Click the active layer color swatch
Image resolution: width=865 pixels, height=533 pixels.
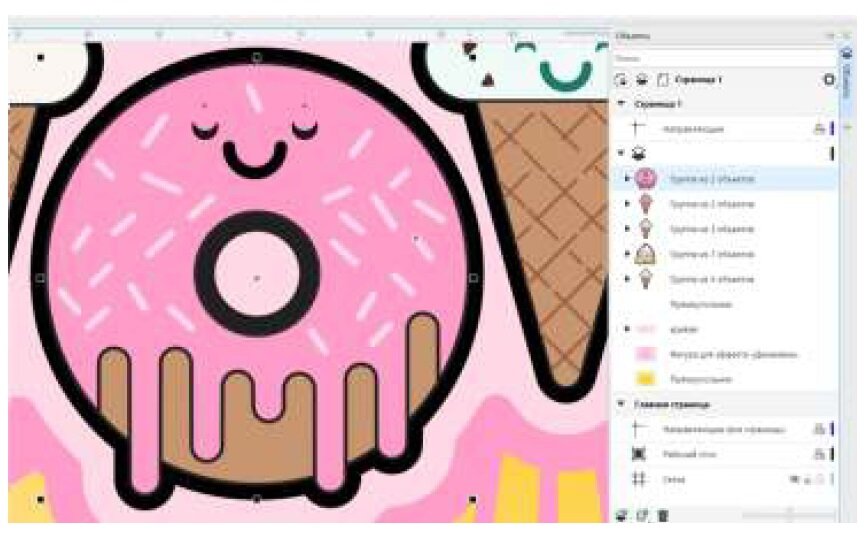[x=831, y=153]
